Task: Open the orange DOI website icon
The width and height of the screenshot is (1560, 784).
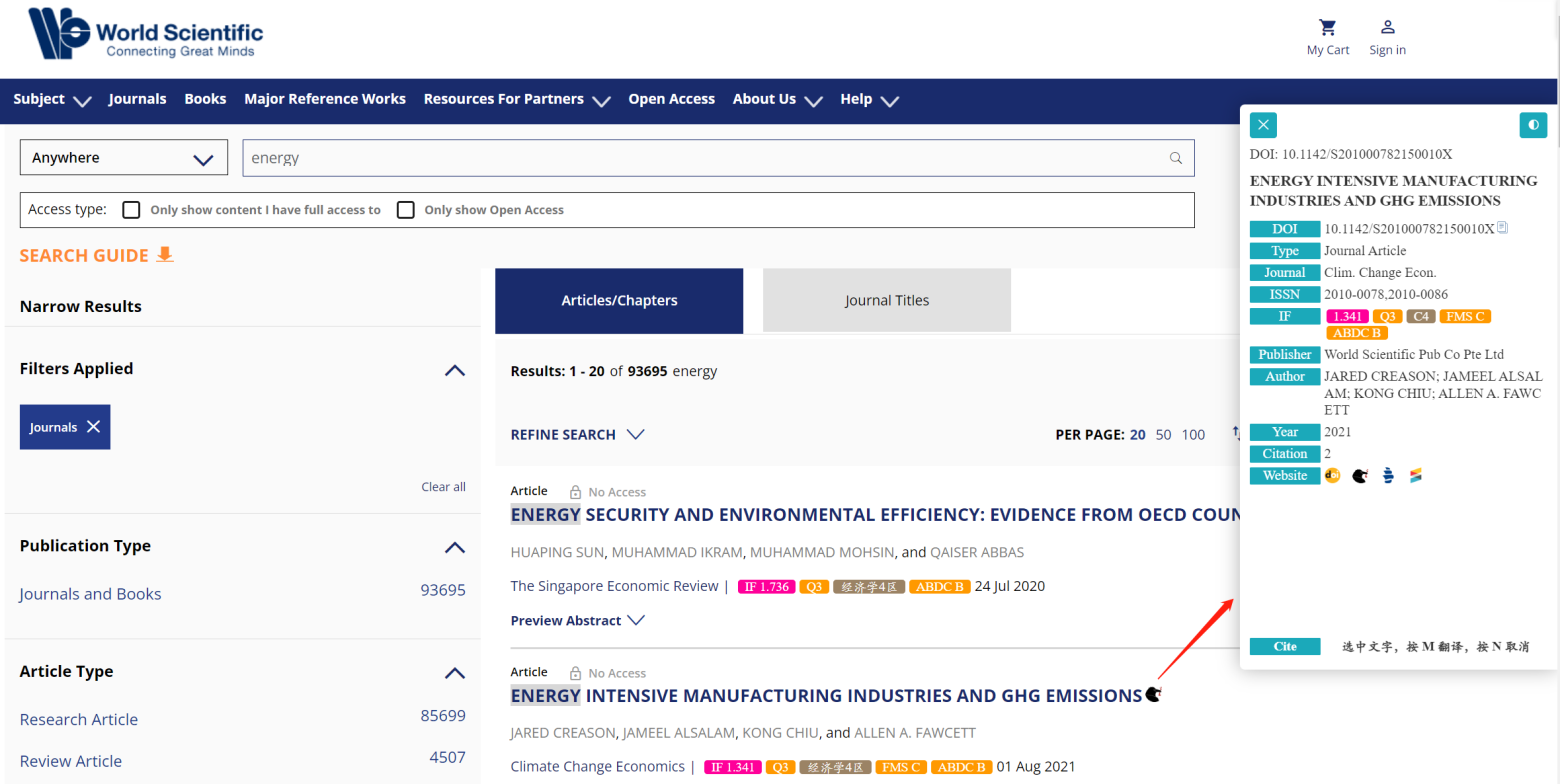Action: [1332, 476]
